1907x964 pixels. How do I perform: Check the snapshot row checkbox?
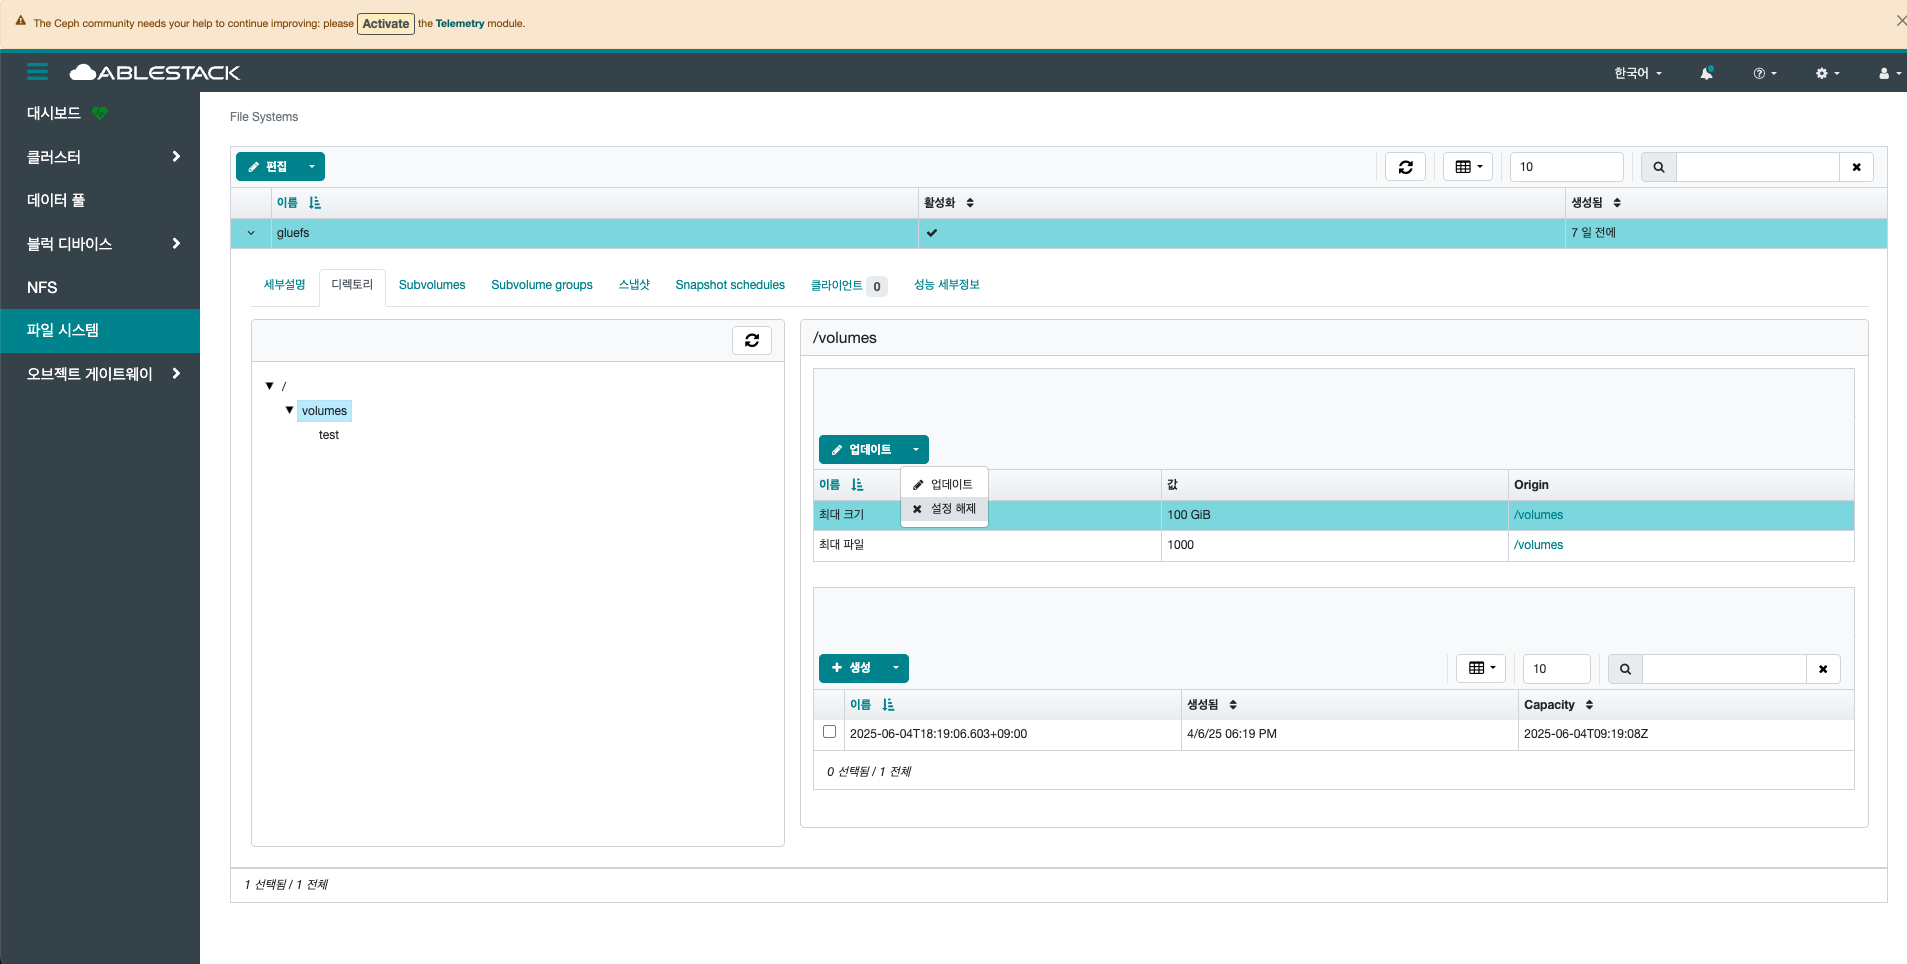click(x=829, y=732)
